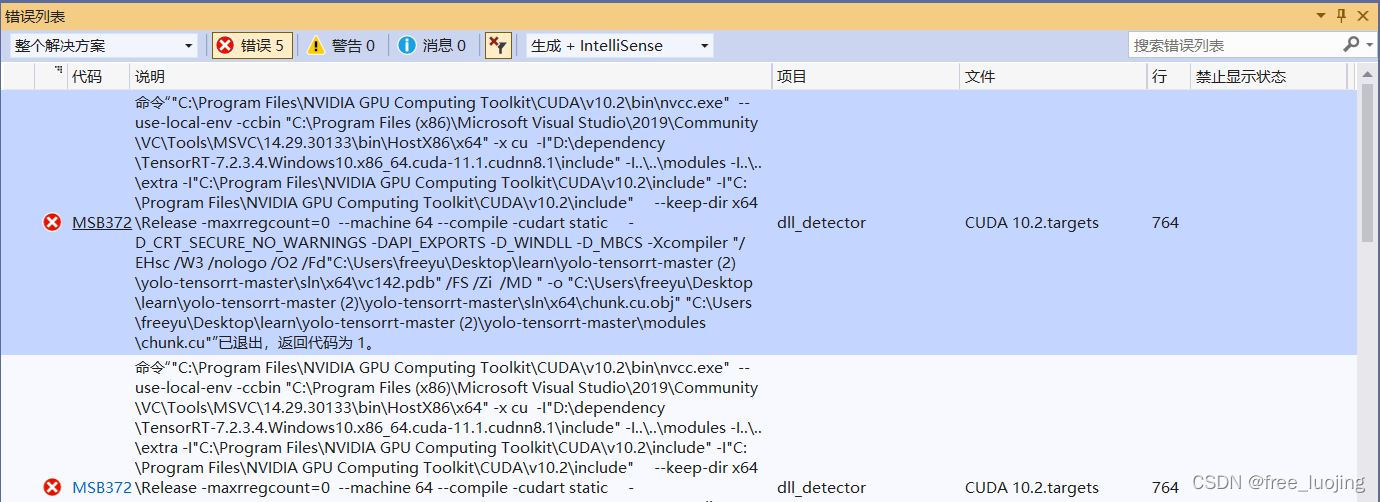The height and width of the screenshot is (502, 1380).
Task: Click line number 764 in first row
Action: (1165, 222)
